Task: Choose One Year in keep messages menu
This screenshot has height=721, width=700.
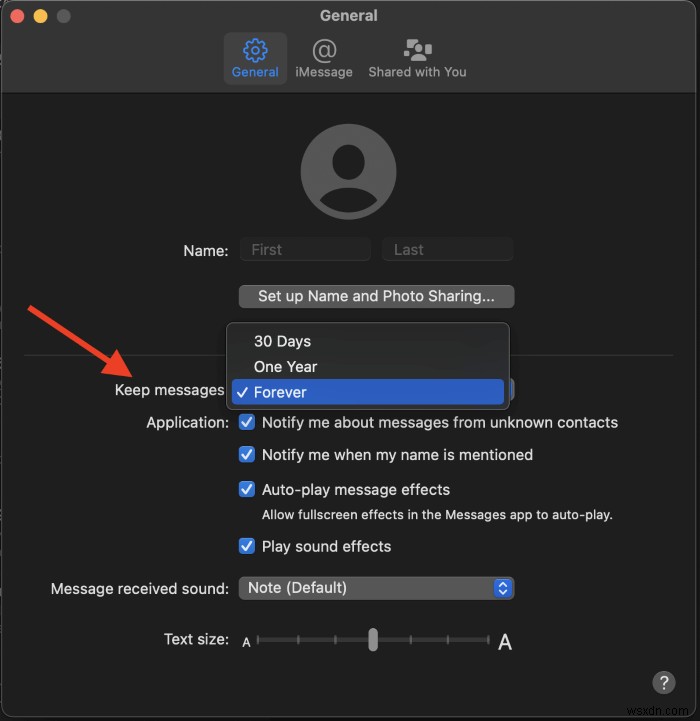Action: click(x=367, y=366)
